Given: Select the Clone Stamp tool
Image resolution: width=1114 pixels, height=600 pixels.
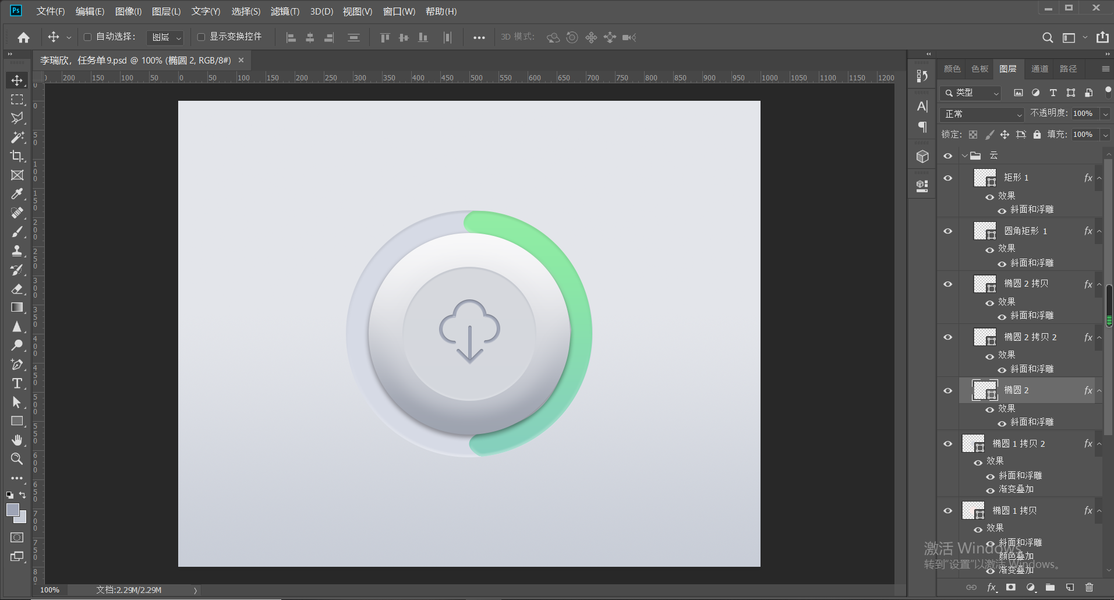Looking at the screenshot, I should click(x=17, y=251).
